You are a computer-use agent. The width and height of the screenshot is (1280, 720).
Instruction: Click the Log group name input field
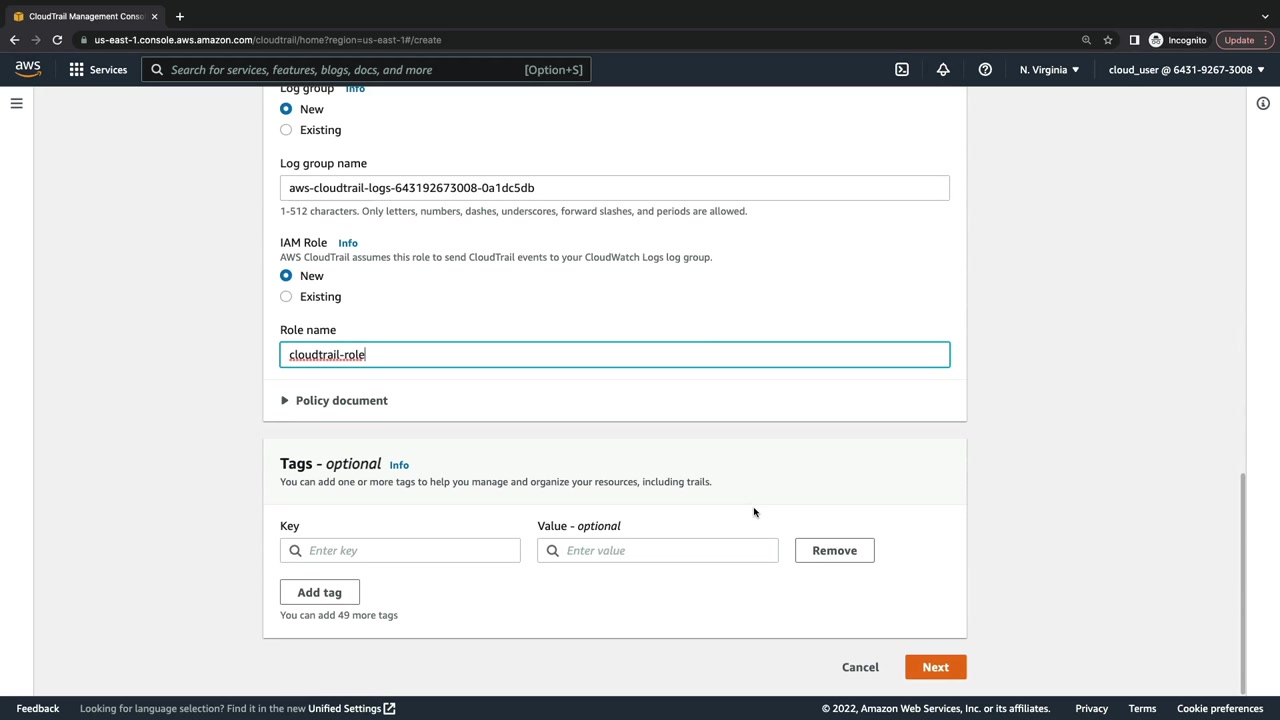615,188
